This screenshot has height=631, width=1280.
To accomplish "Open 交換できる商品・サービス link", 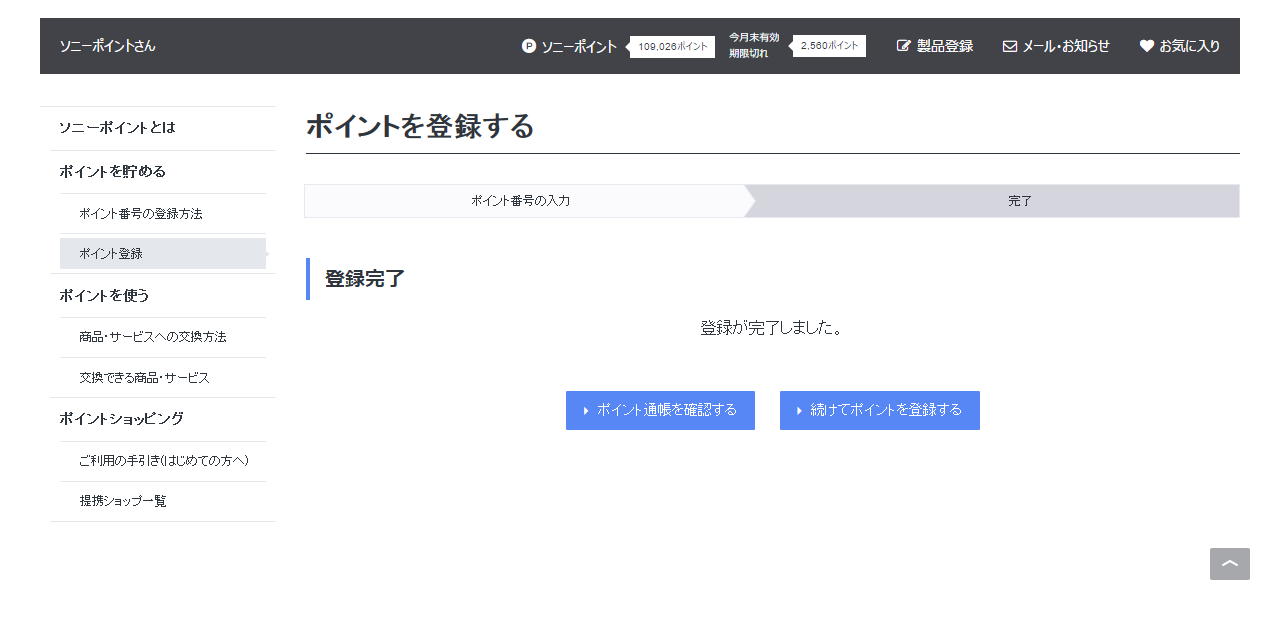I will click(144, 378).
